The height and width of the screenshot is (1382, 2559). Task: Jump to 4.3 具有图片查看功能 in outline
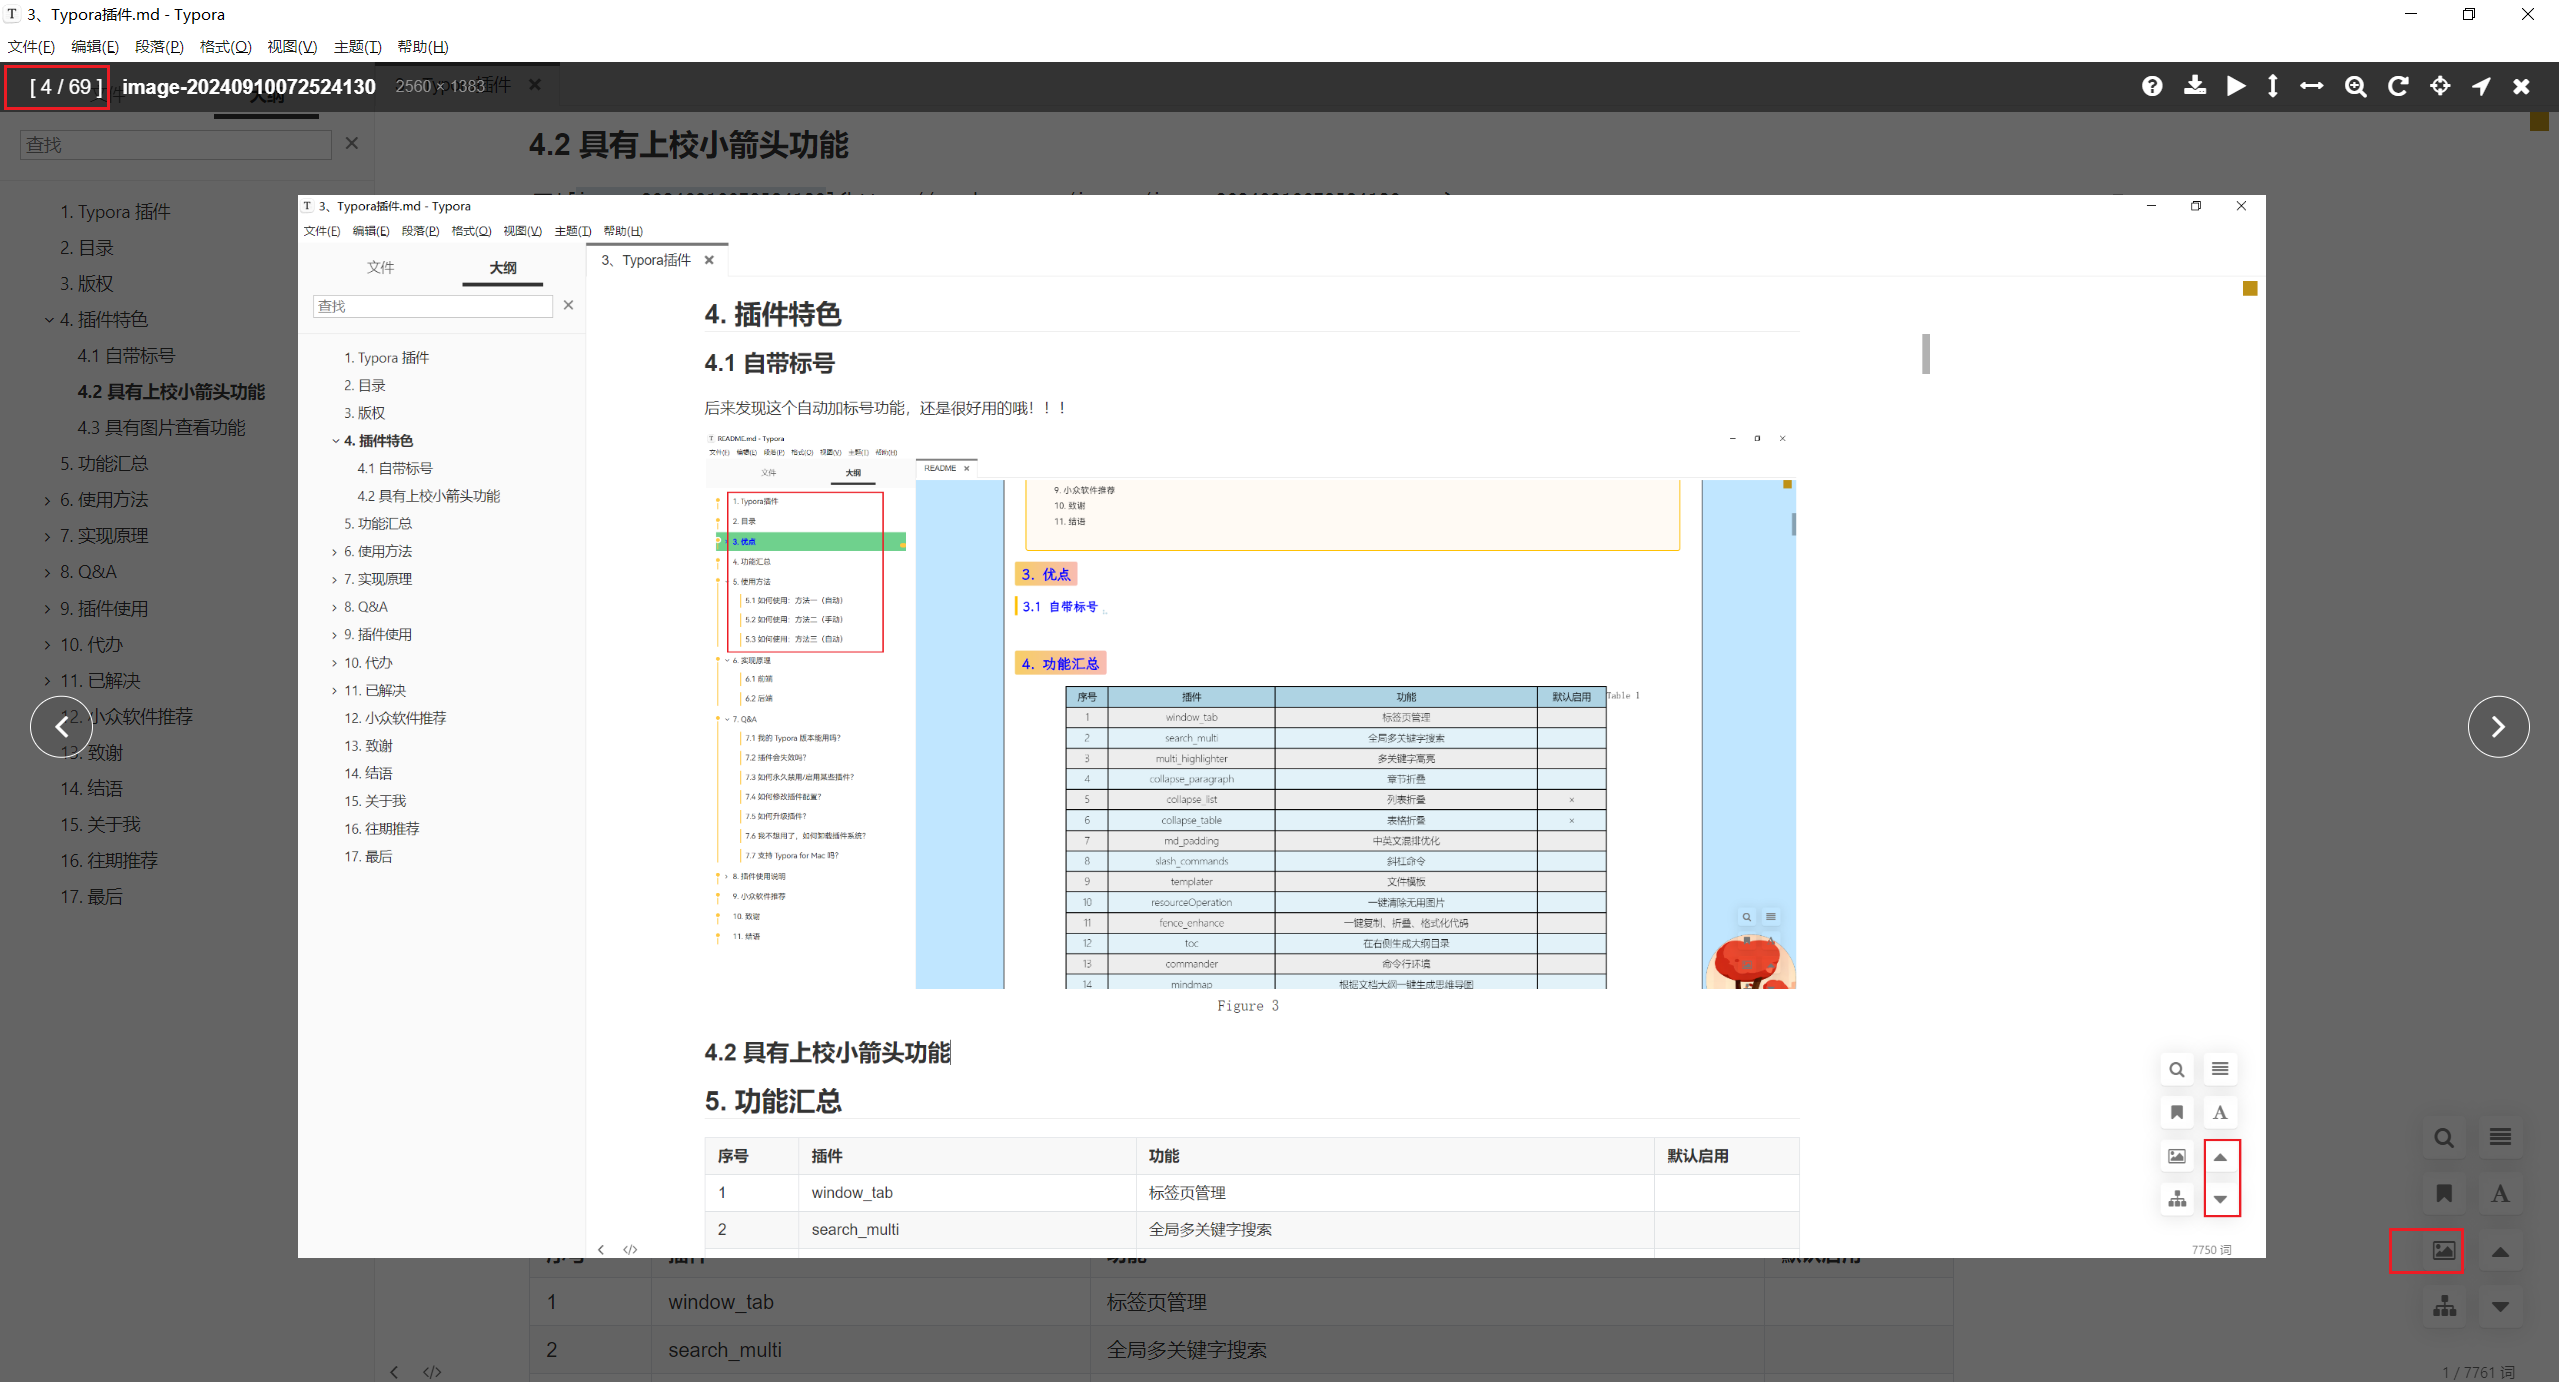[x=161, y=428]
